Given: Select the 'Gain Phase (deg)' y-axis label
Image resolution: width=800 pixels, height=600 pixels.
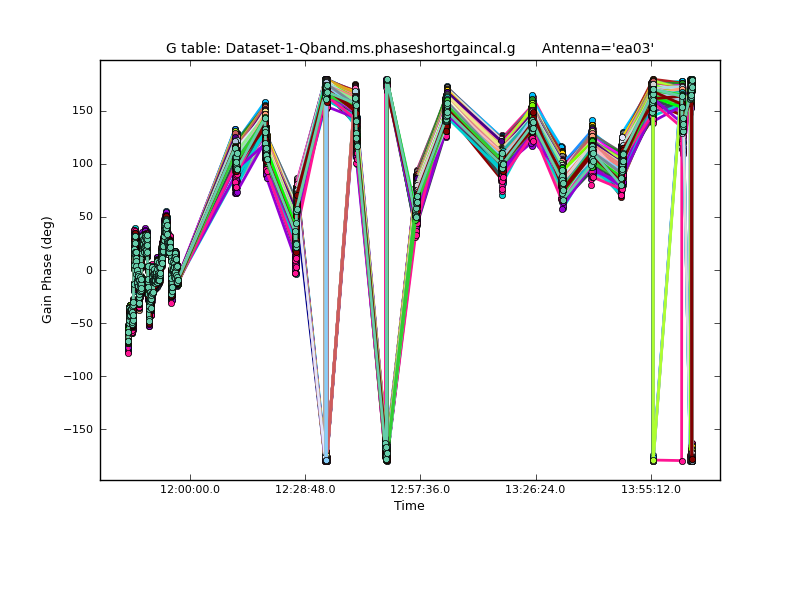Looking at the screenshot, I should [47, 270].
